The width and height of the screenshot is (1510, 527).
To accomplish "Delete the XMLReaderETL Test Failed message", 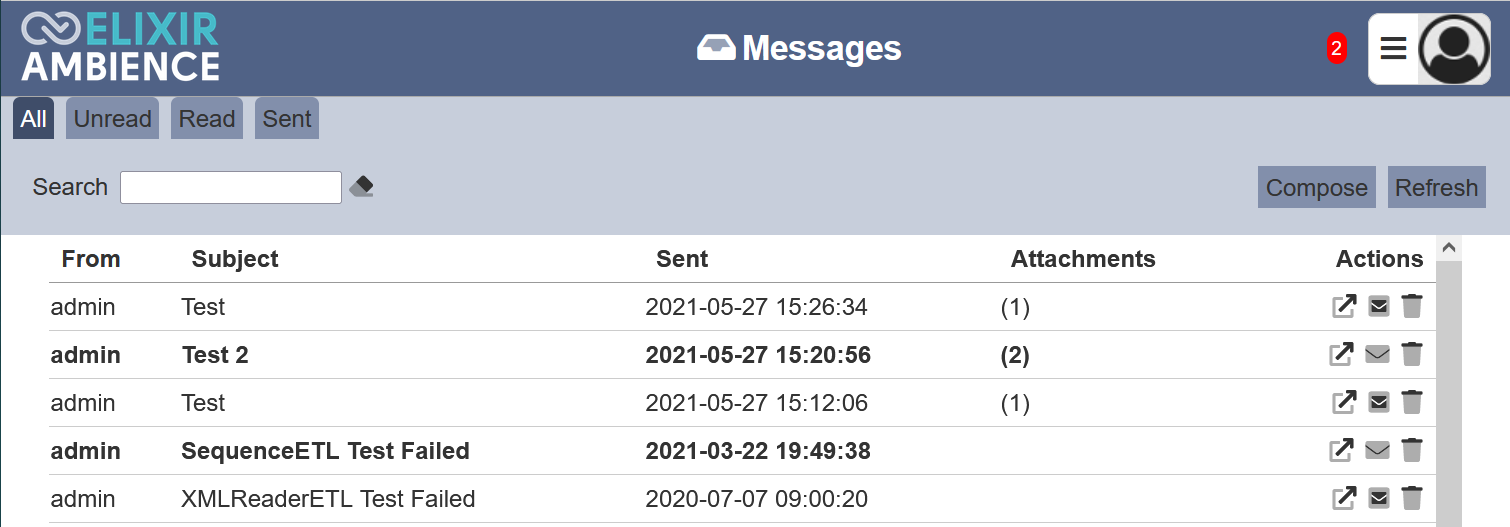I will (x=1411, y=498).
